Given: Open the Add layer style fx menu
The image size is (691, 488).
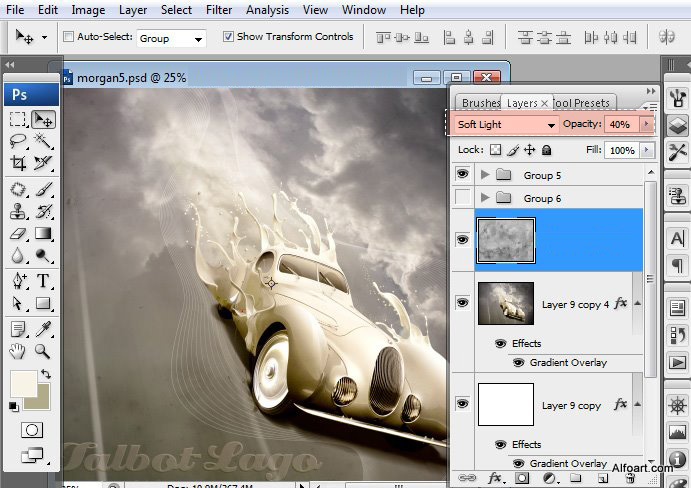Looking at the screenshot, I should [x=495, y=478].
